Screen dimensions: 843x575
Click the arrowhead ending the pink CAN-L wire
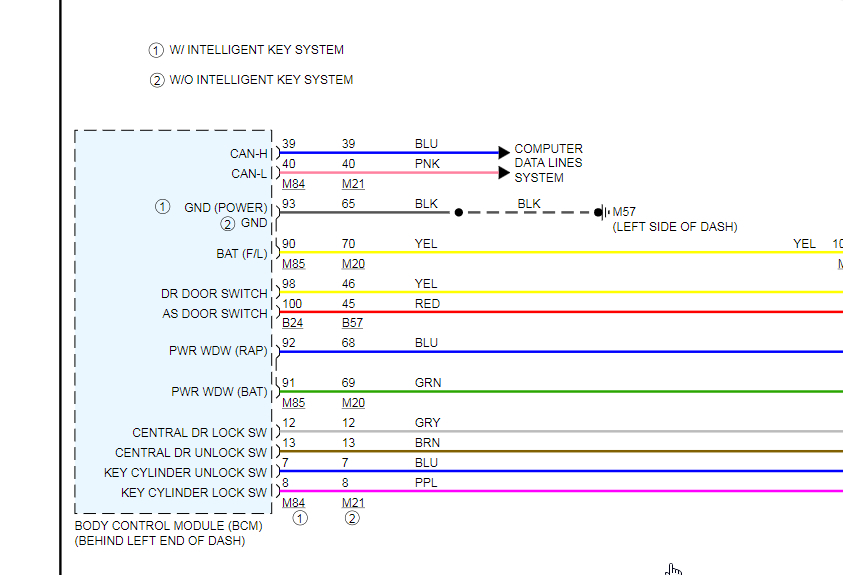[504, 172]
